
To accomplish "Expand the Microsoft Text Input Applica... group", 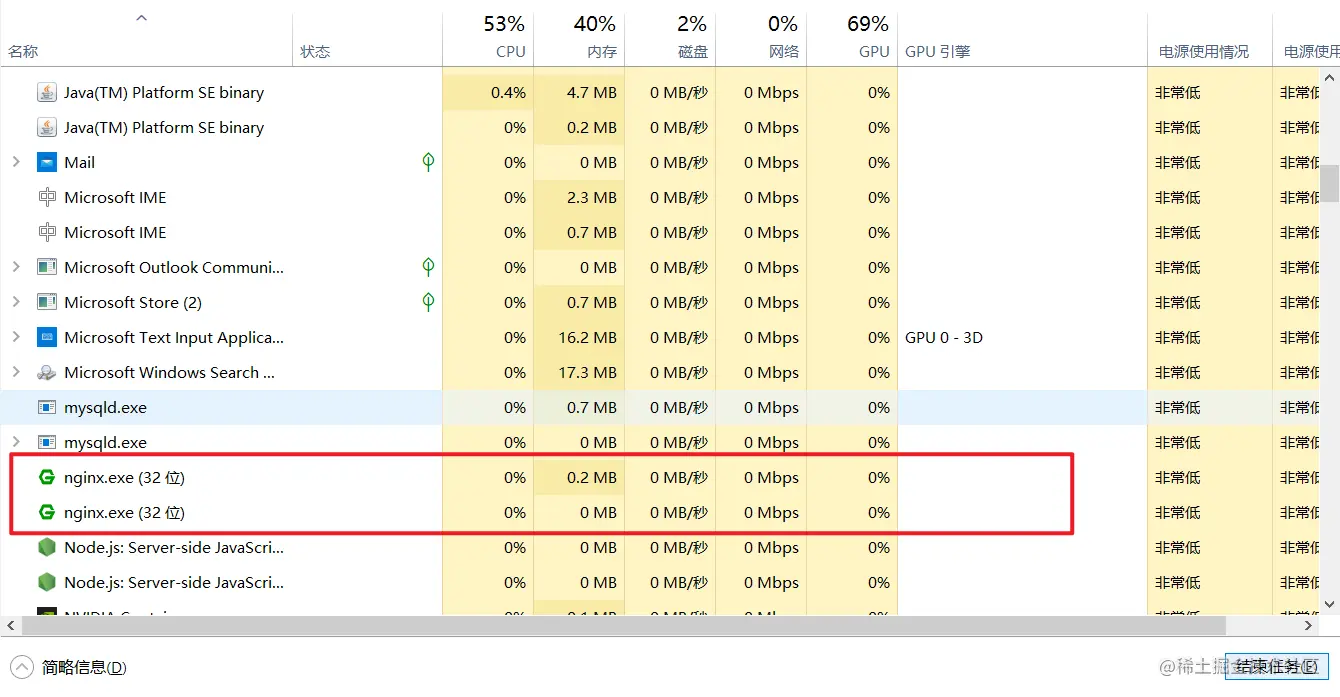I will (x=15, y=337).
